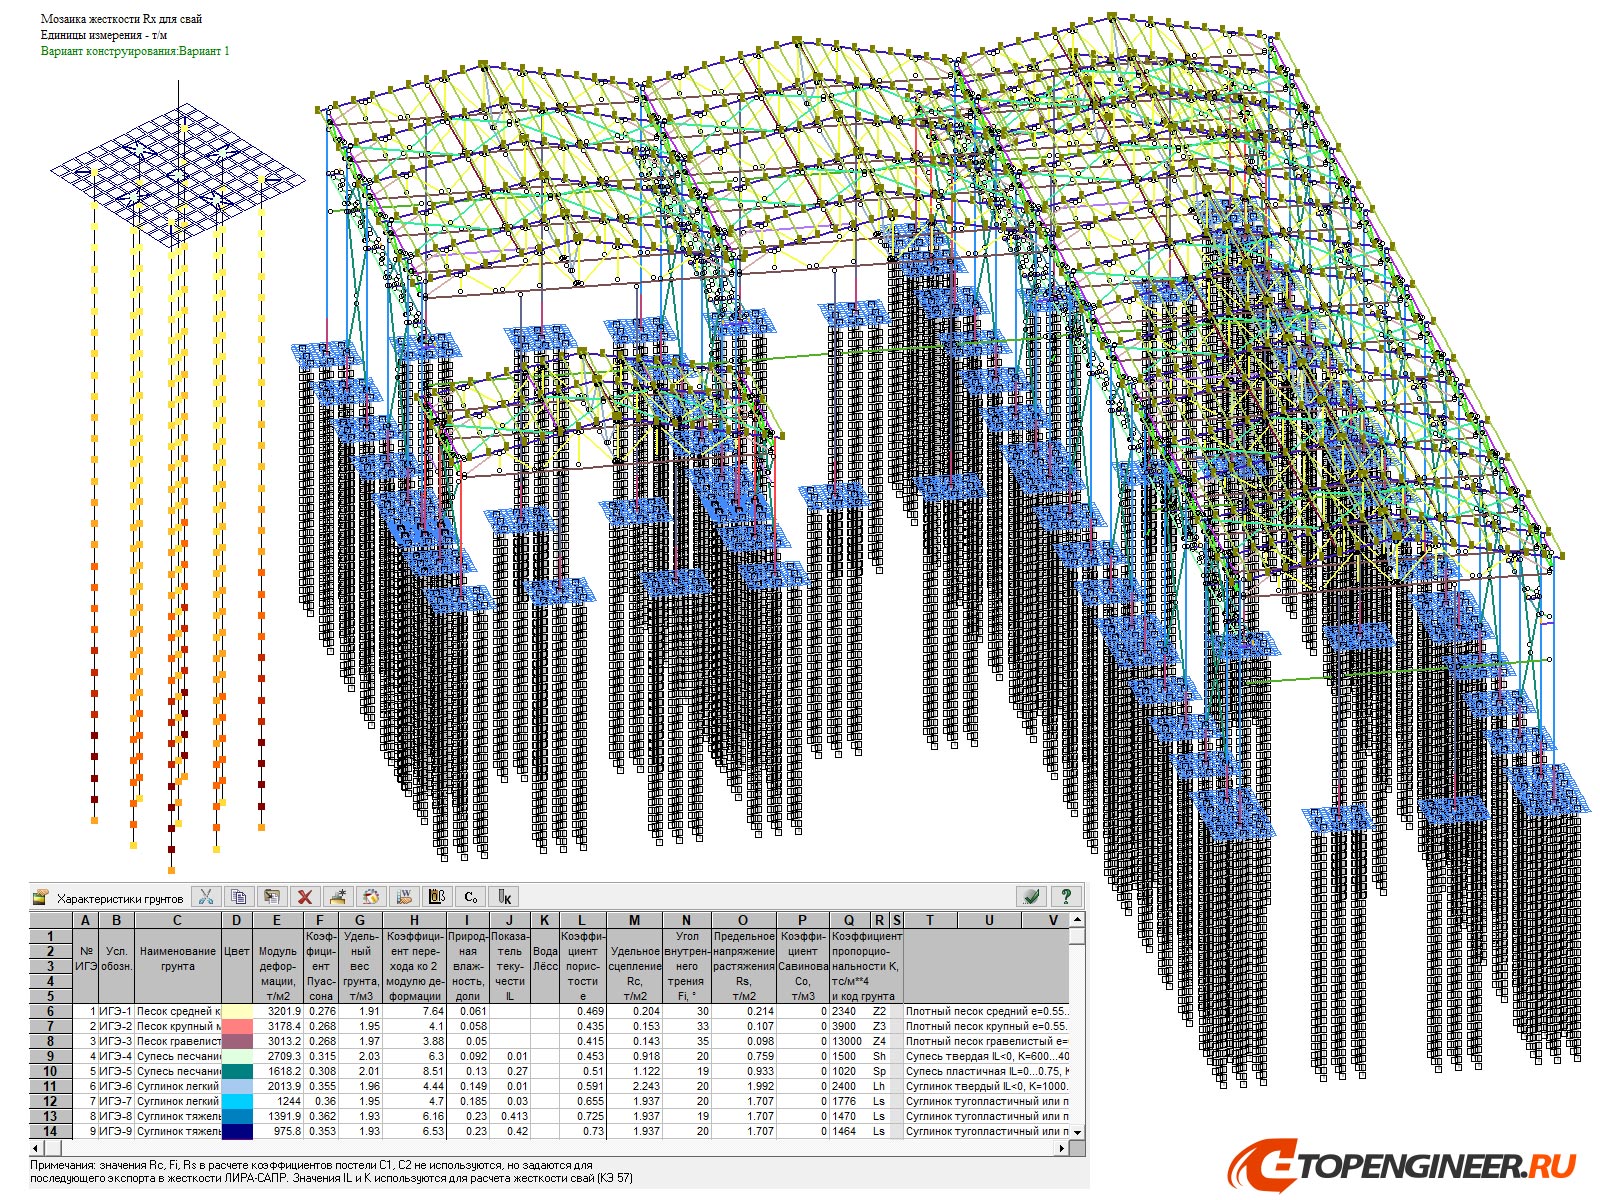Click the paste icon in soil toolbar
1600x1200 pixels.
pyautogui.click(x=272, y=897)
